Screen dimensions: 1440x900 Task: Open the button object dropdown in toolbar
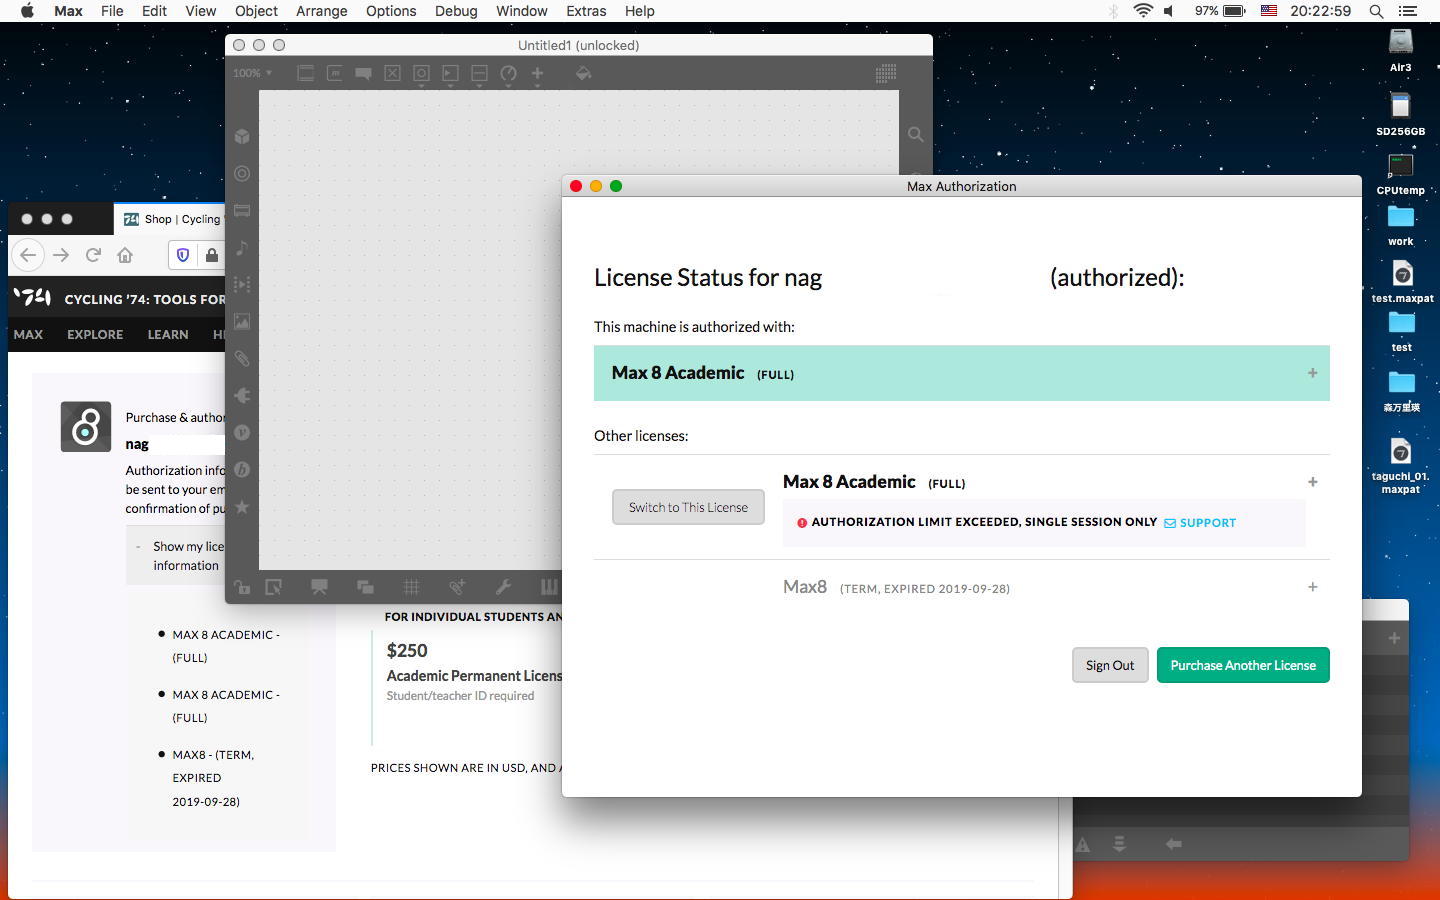tap(421, 74)
